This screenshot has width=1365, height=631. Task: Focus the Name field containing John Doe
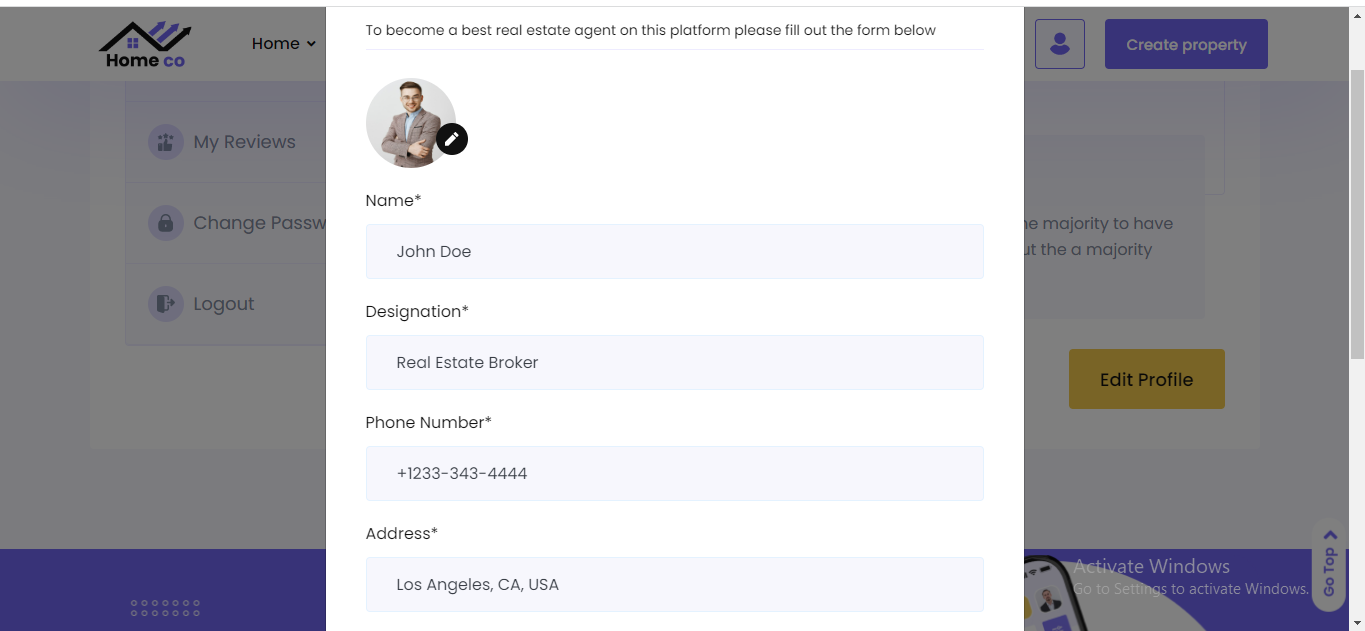coord(674,252)
